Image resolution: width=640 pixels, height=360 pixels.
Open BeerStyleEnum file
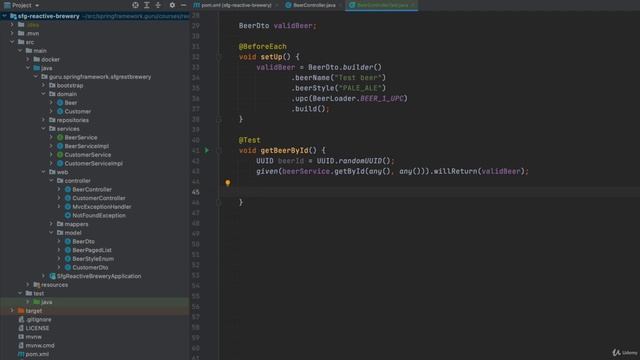tap(93, 259)
